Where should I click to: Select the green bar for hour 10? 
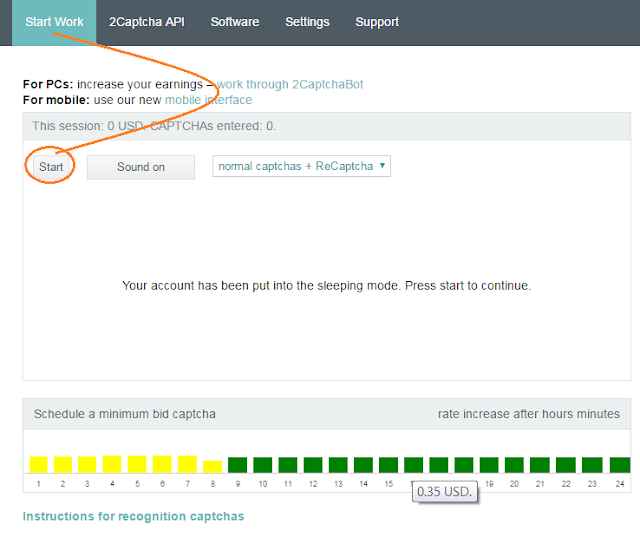(262, 465)
